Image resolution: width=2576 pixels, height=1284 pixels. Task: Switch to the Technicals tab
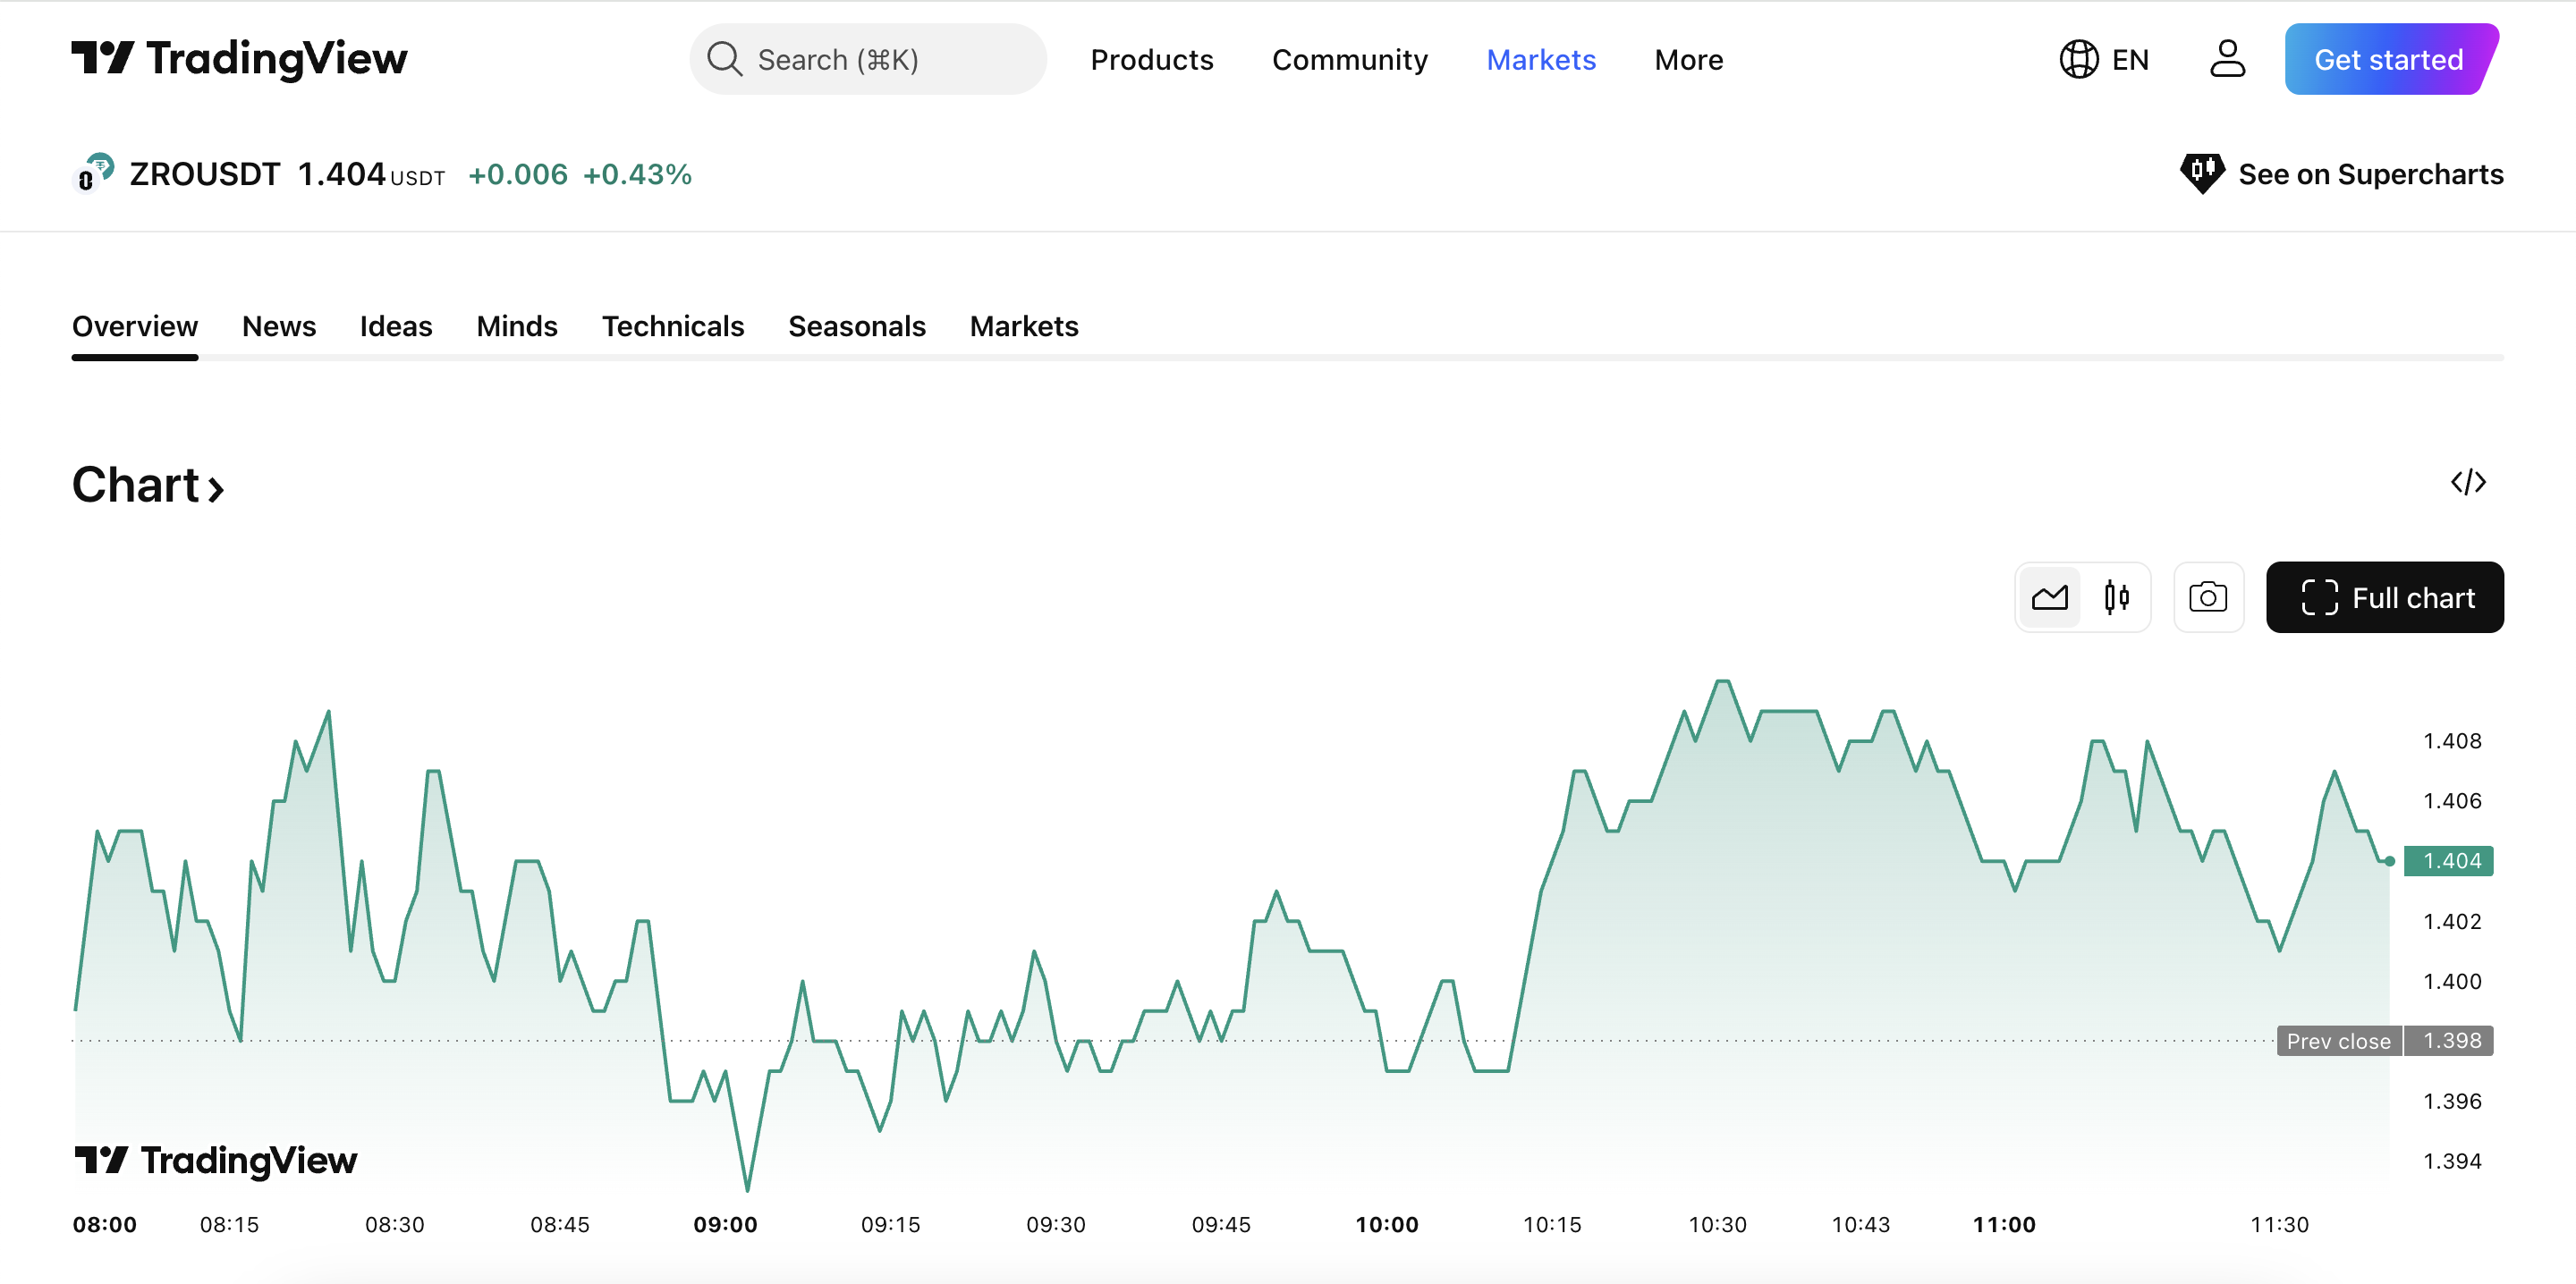(x=672, y=326)
